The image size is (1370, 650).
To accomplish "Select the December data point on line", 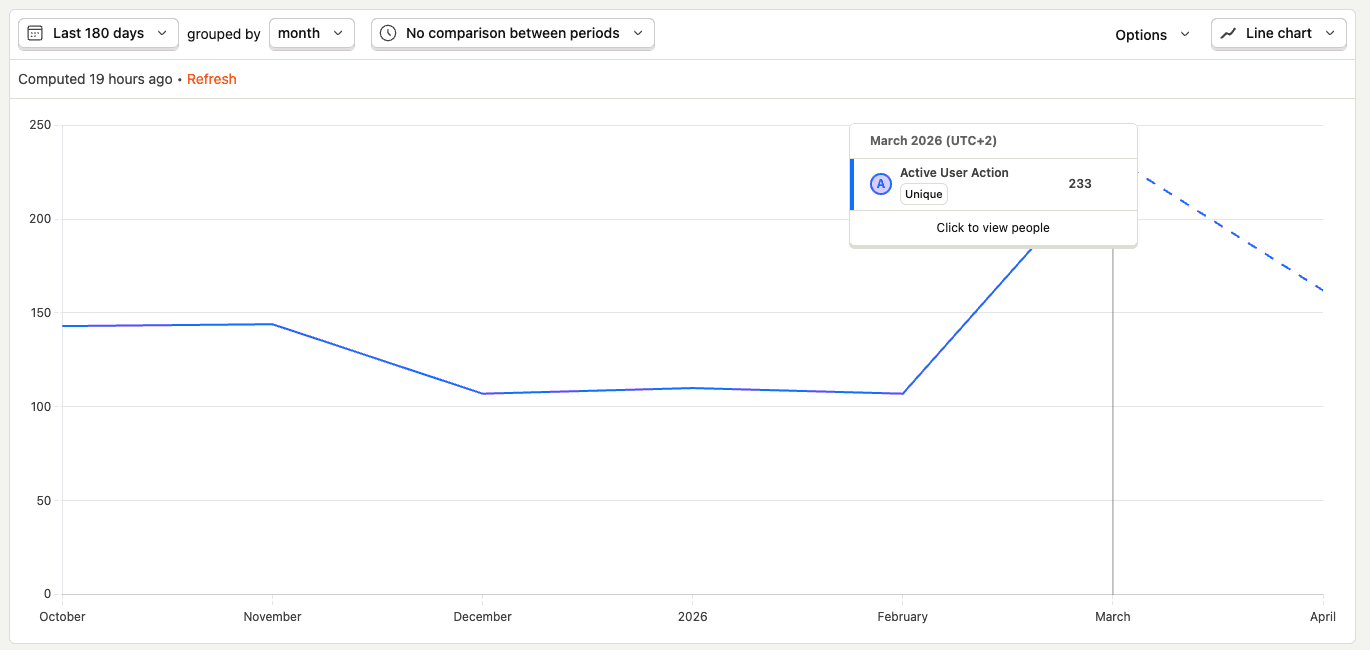I will click(x=483, y=393).
